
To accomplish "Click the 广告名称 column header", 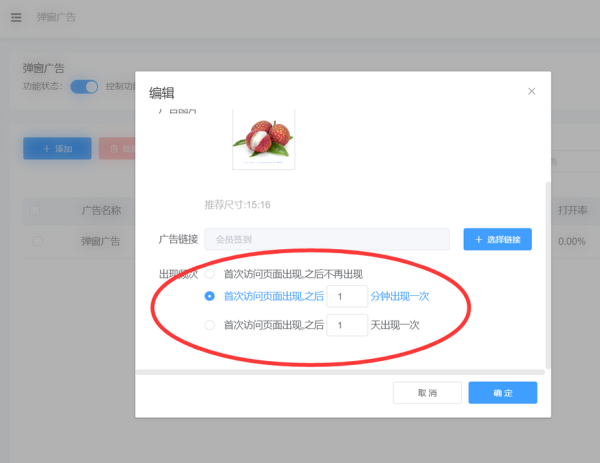I will click(x=101, y=211).
